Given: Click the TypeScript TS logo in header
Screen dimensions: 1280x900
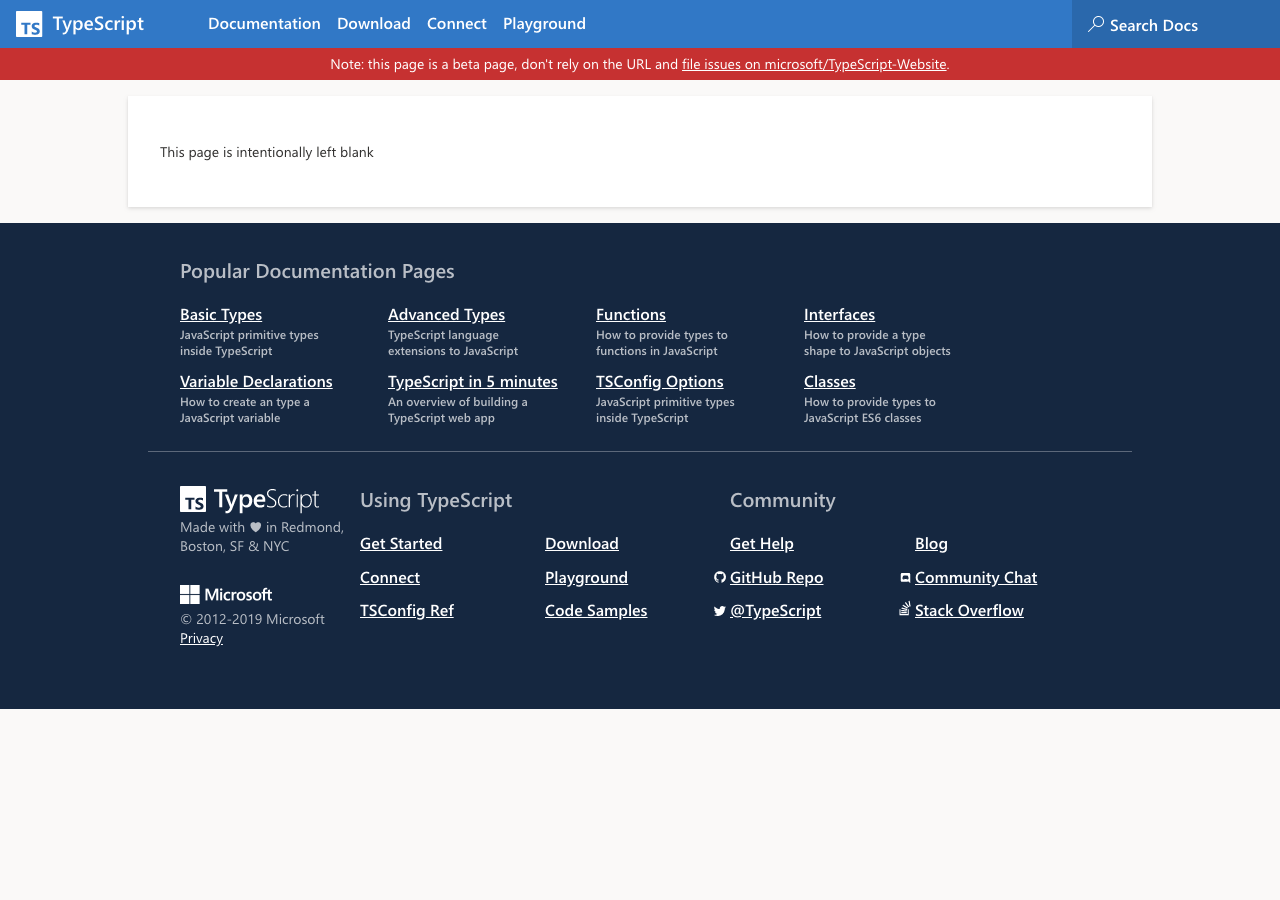Looking at the screenshot, I should [x=29, y=24].
